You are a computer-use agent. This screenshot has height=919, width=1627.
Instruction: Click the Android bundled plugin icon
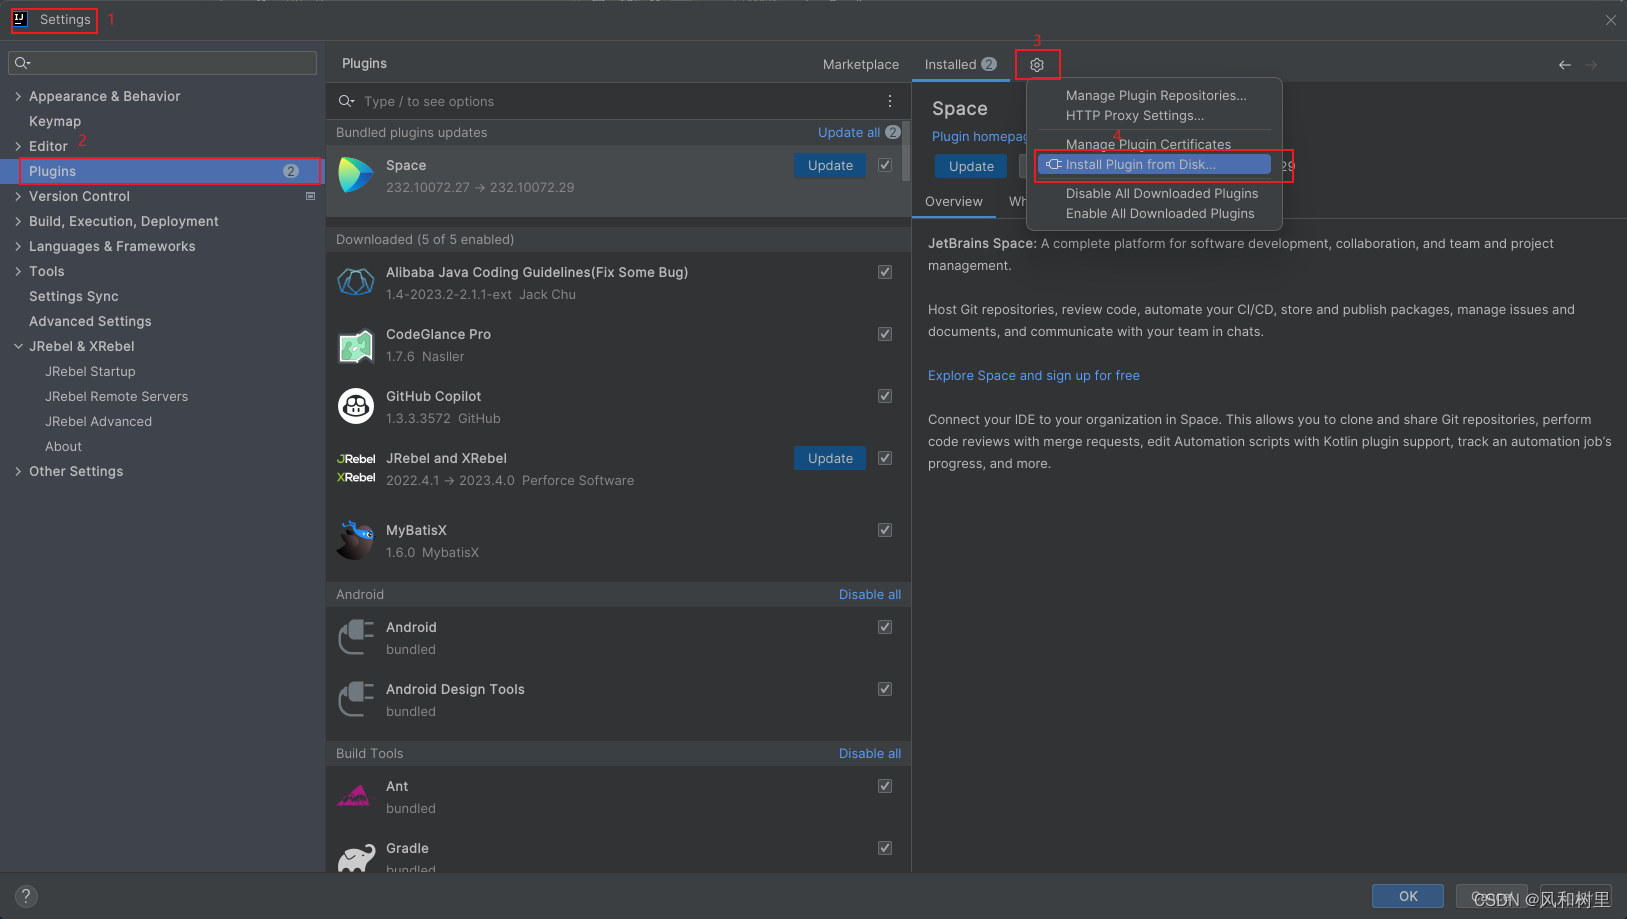355,637
